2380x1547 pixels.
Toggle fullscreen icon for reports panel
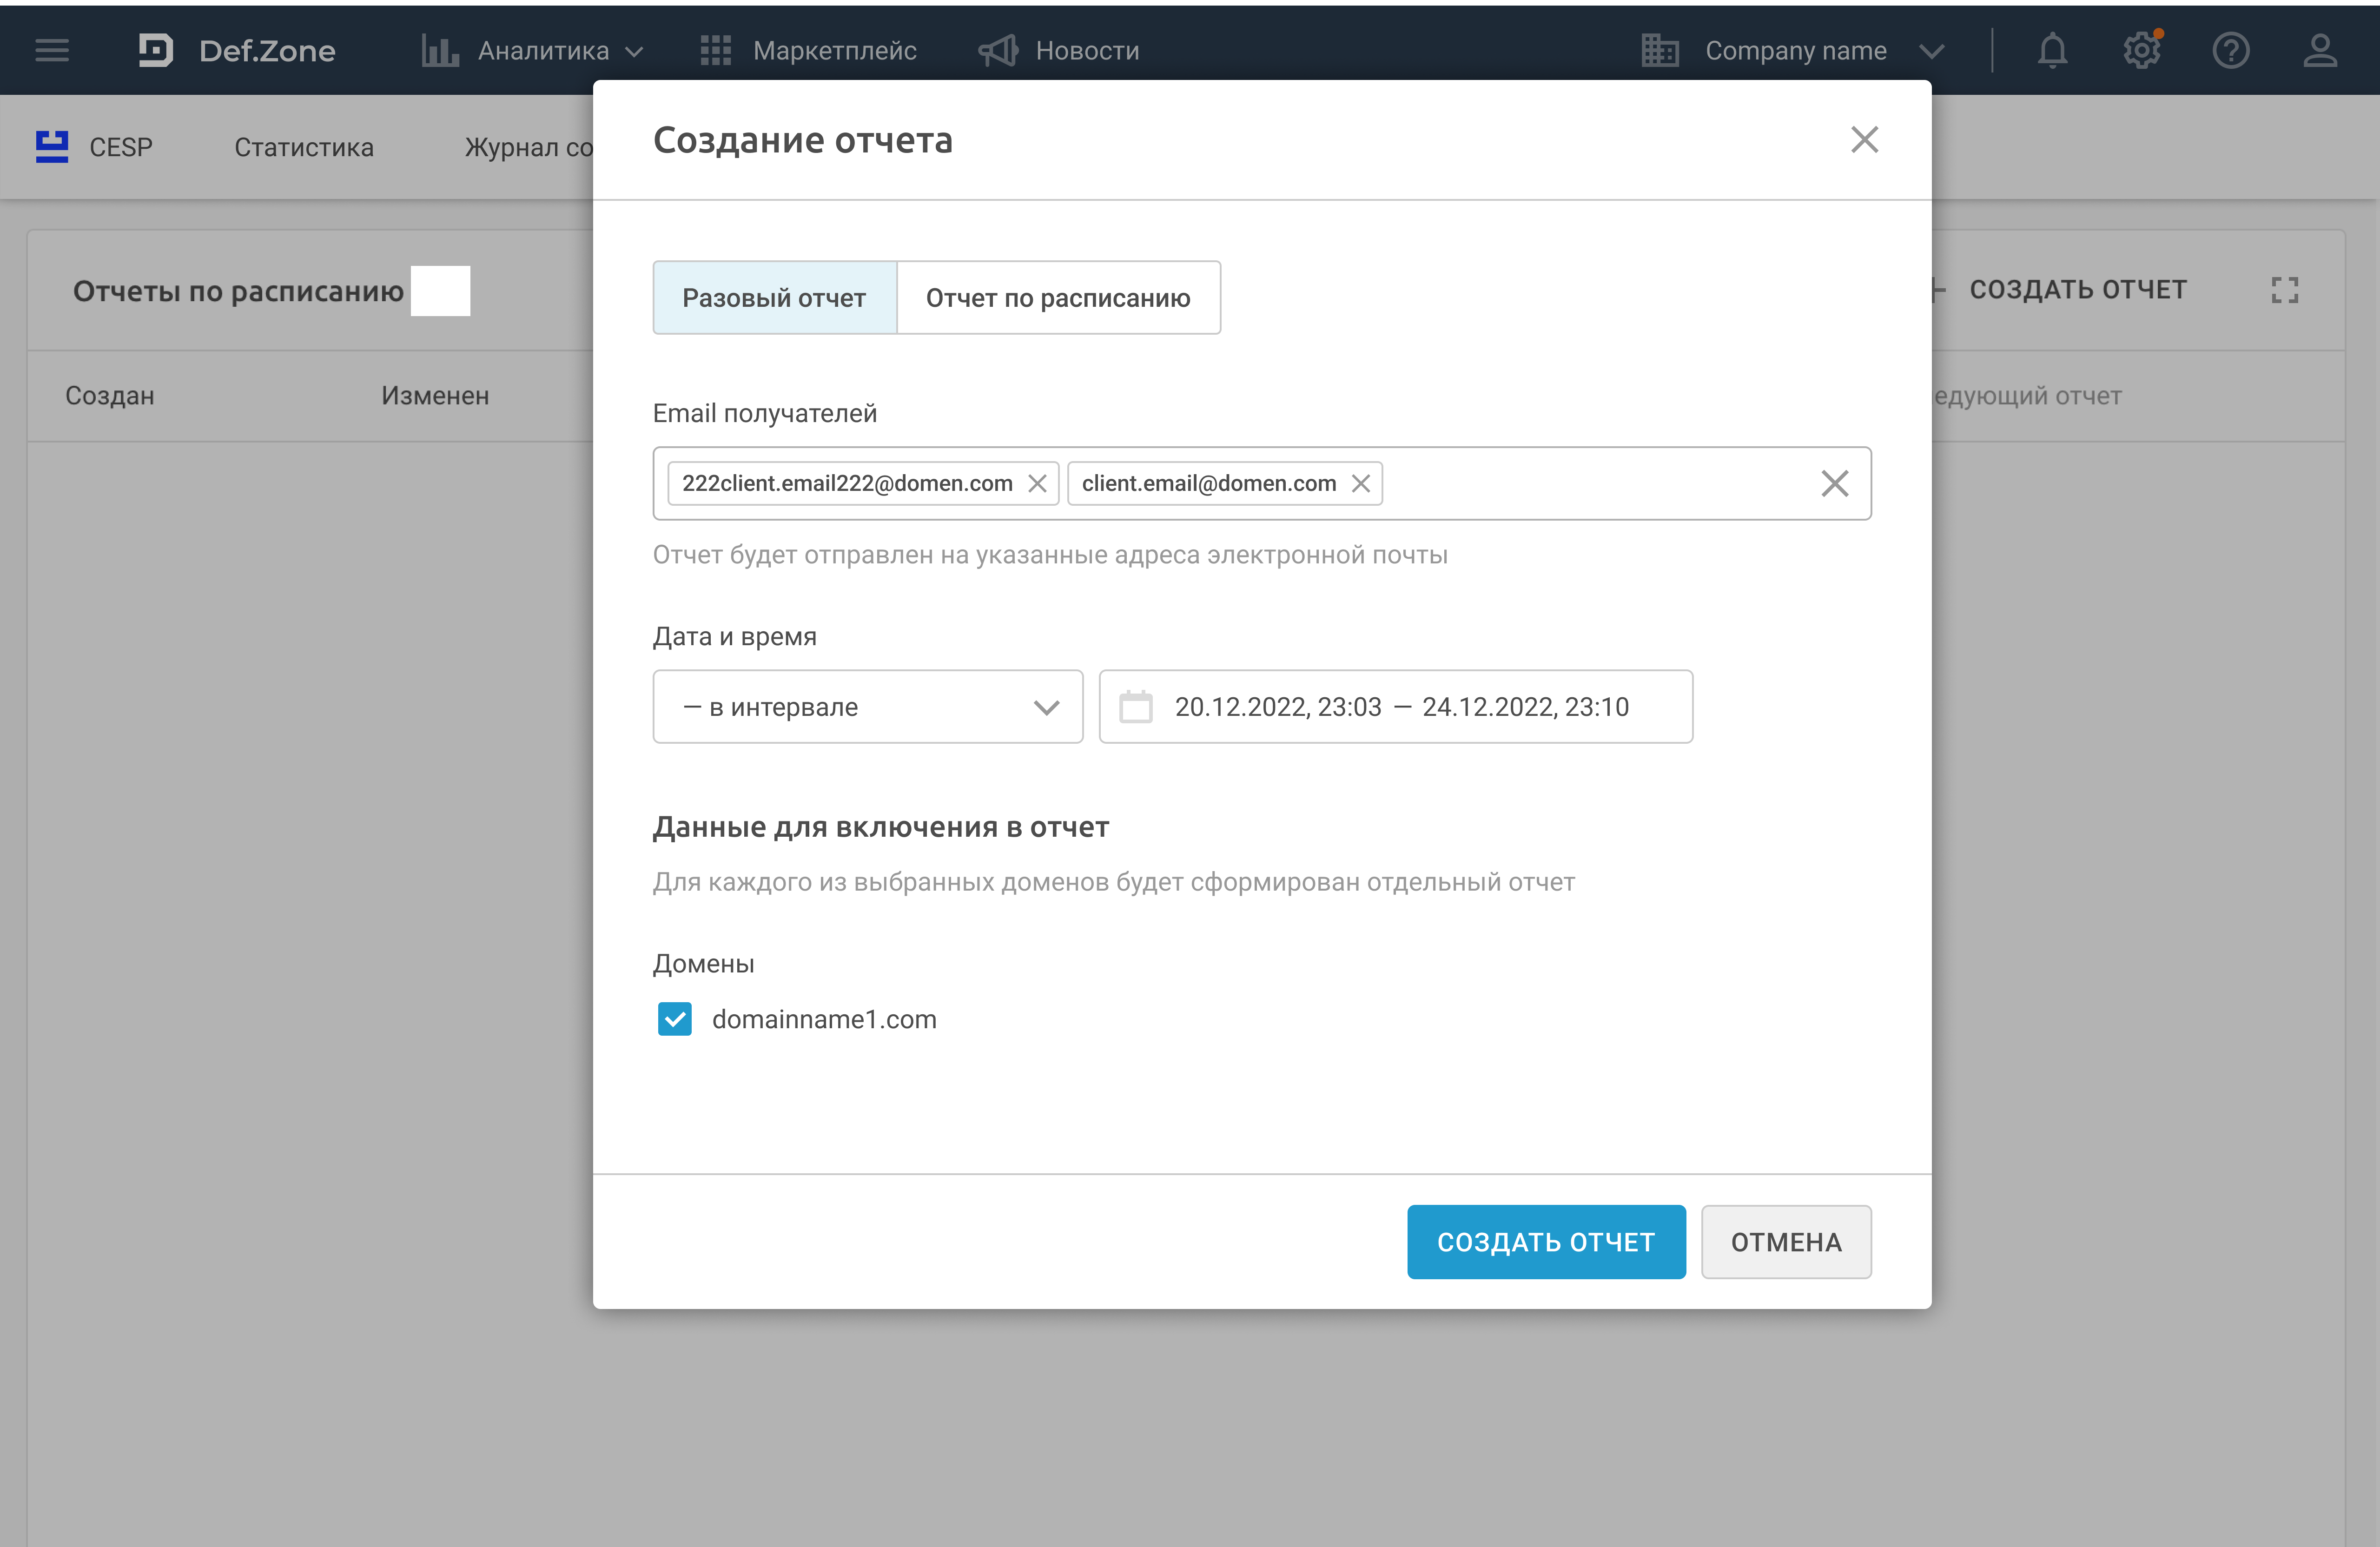pos(2285,290)
